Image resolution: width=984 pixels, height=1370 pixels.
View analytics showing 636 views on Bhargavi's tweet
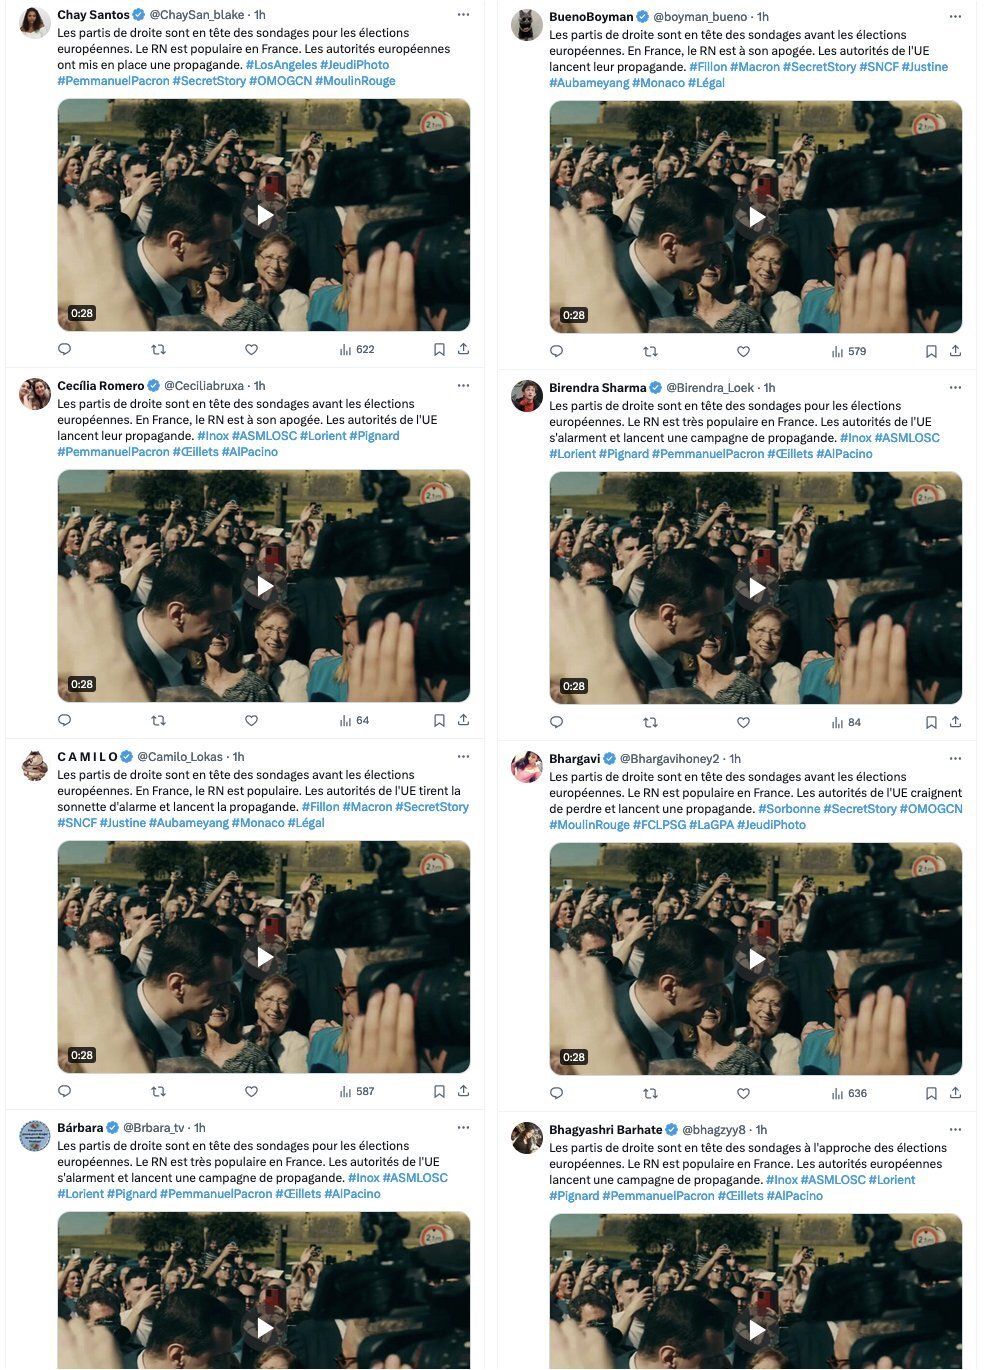pos(849,1093)
